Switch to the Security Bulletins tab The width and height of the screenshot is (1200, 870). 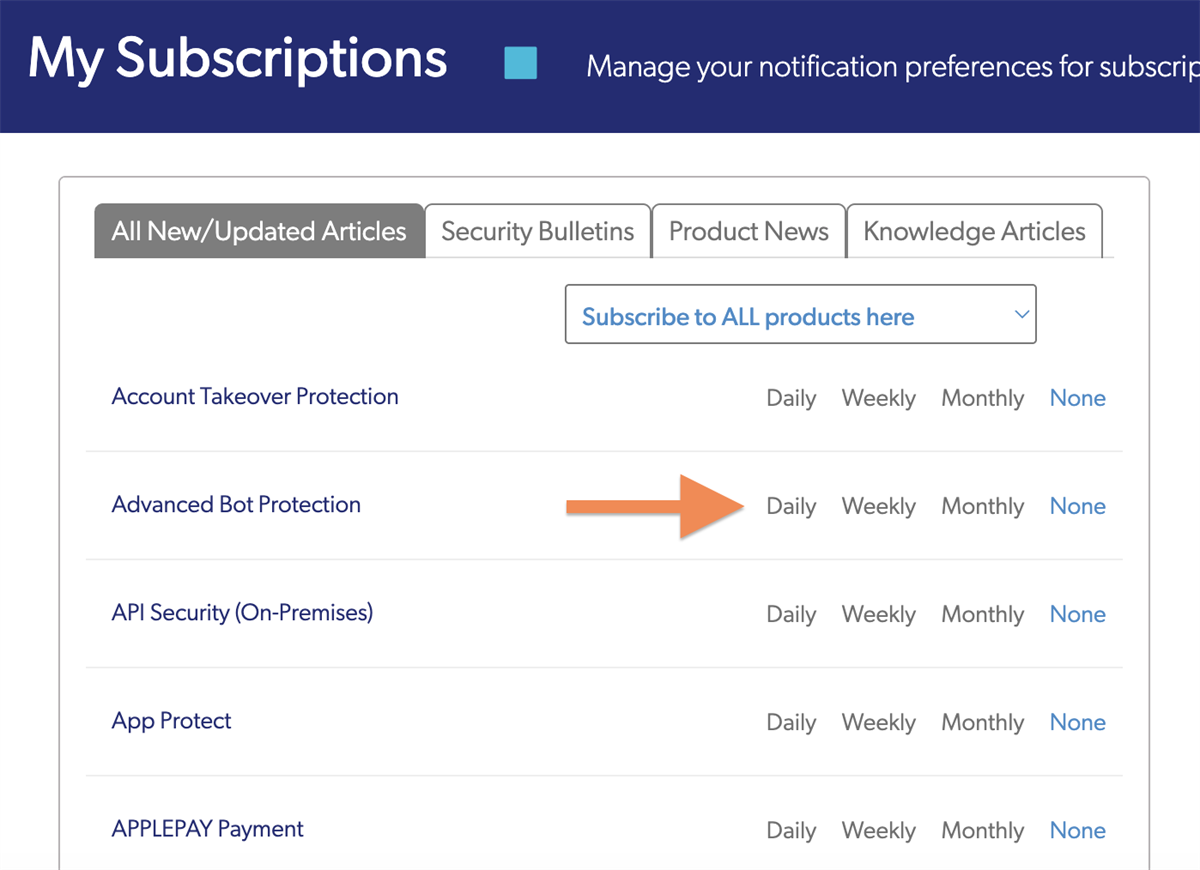tap(538, 231)
